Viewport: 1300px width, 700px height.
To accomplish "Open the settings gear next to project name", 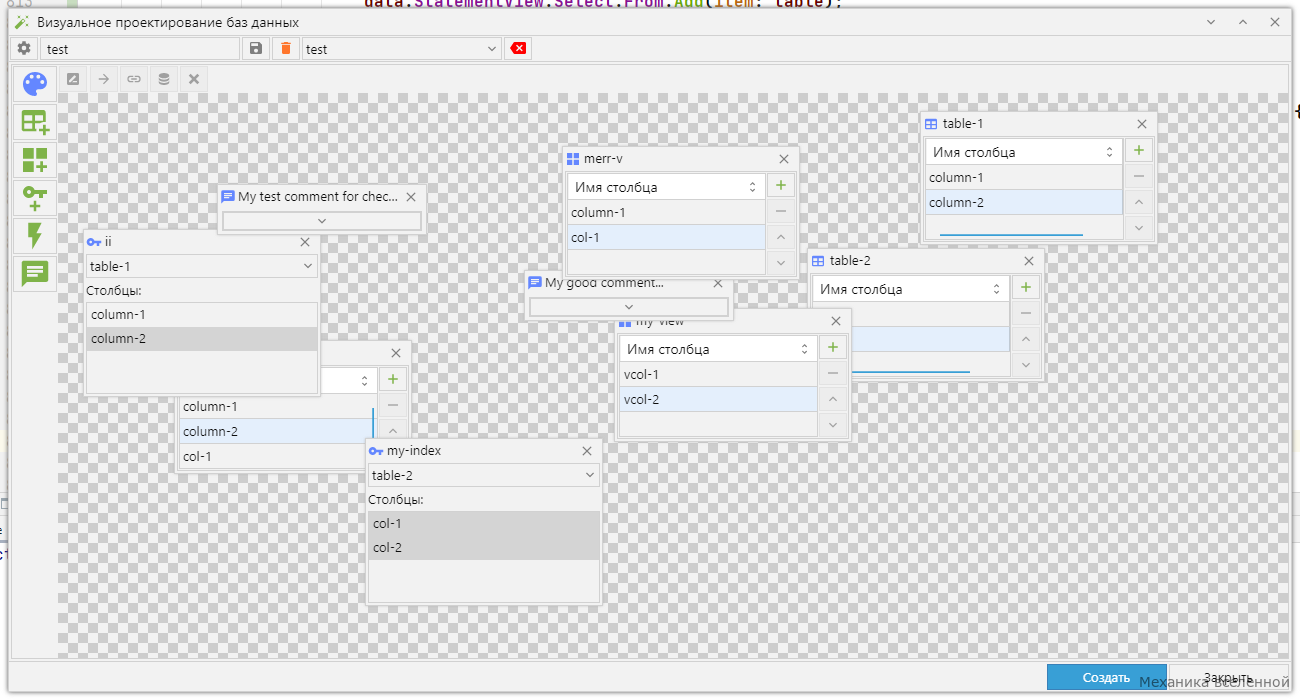I will tap(25, 48).
